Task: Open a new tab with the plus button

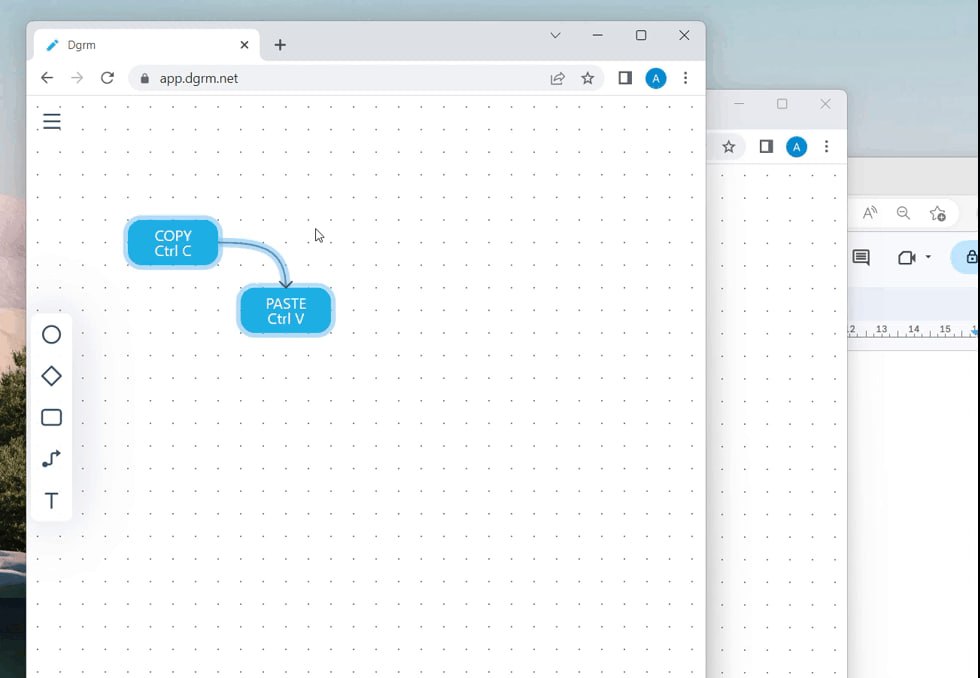Action: 280,45
